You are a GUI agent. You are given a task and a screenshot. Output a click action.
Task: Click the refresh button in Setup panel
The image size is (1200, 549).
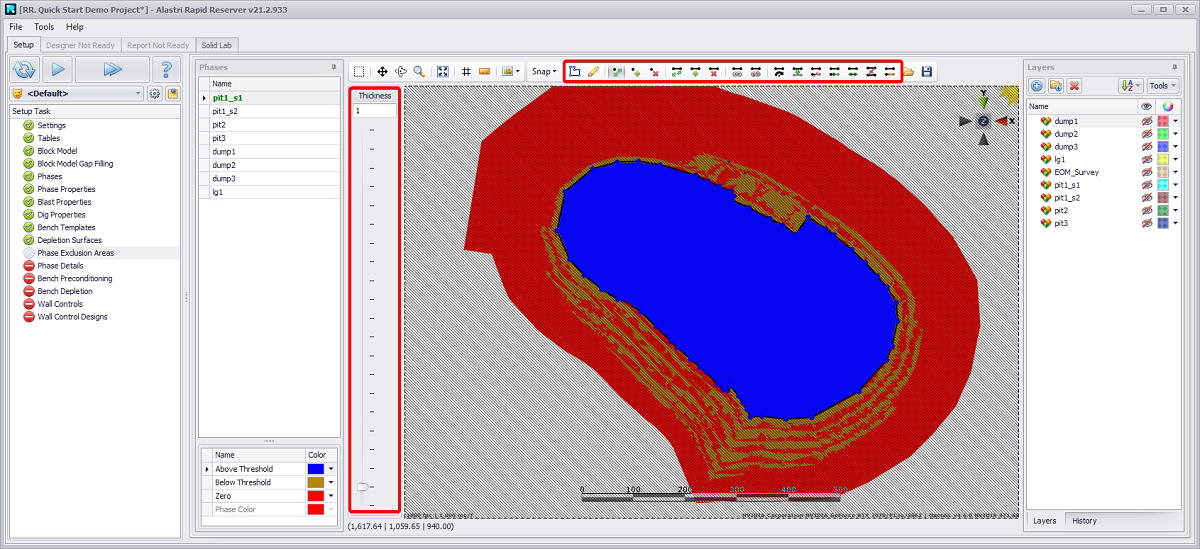tap(25, 69)
